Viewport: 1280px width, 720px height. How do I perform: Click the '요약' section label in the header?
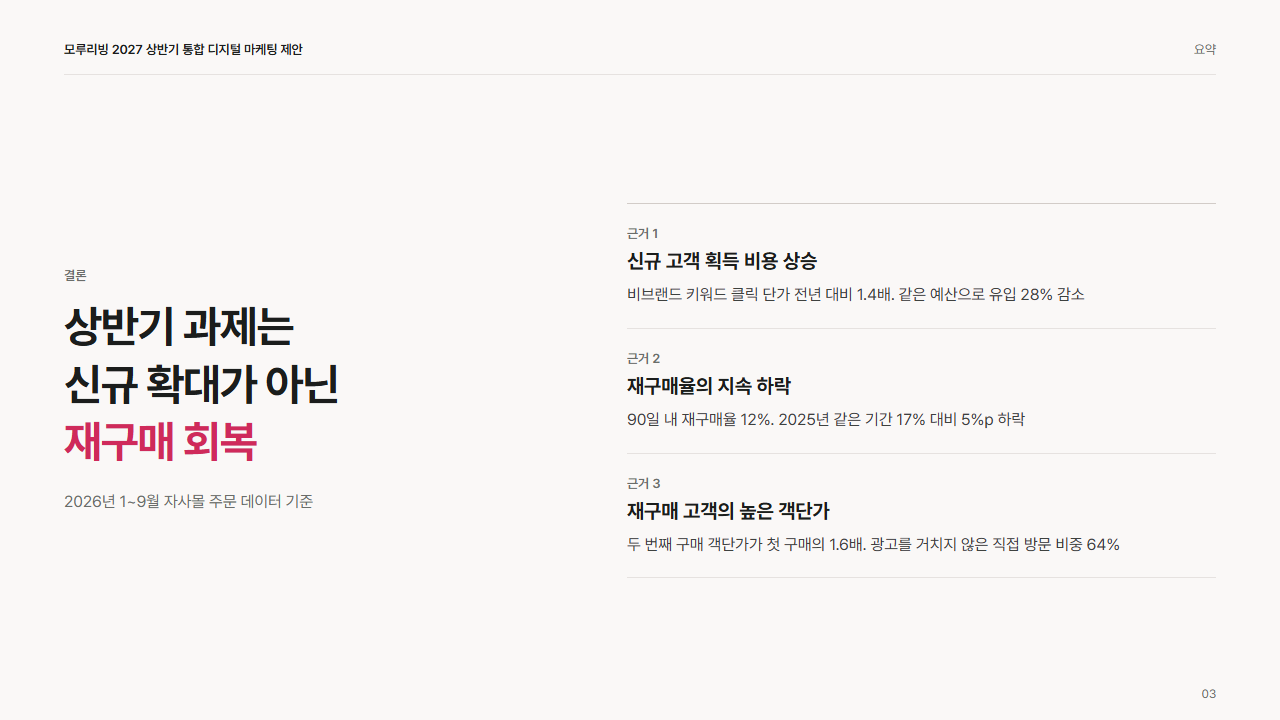point(1205,49)
